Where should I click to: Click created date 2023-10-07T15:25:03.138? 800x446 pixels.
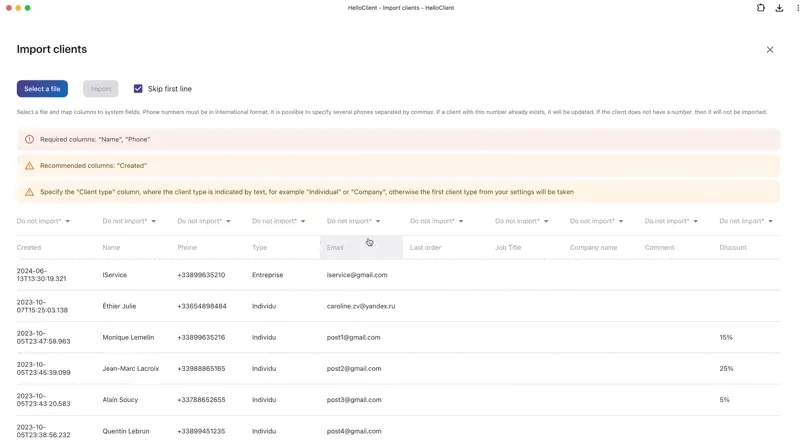click(x=42, y=306)
